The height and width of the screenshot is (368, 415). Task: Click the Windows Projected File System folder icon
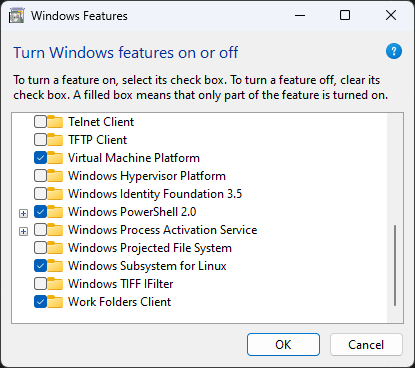pos(55,248)
